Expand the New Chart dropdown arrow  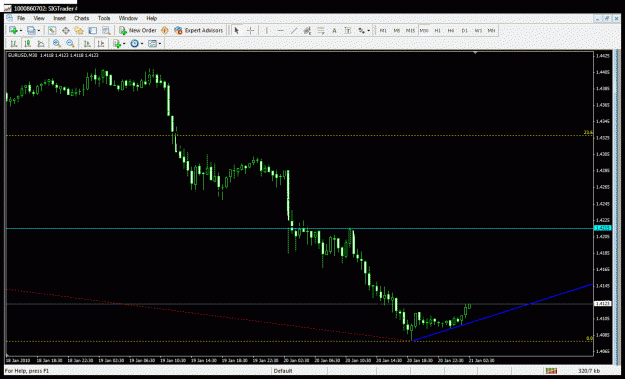[21, 31]
